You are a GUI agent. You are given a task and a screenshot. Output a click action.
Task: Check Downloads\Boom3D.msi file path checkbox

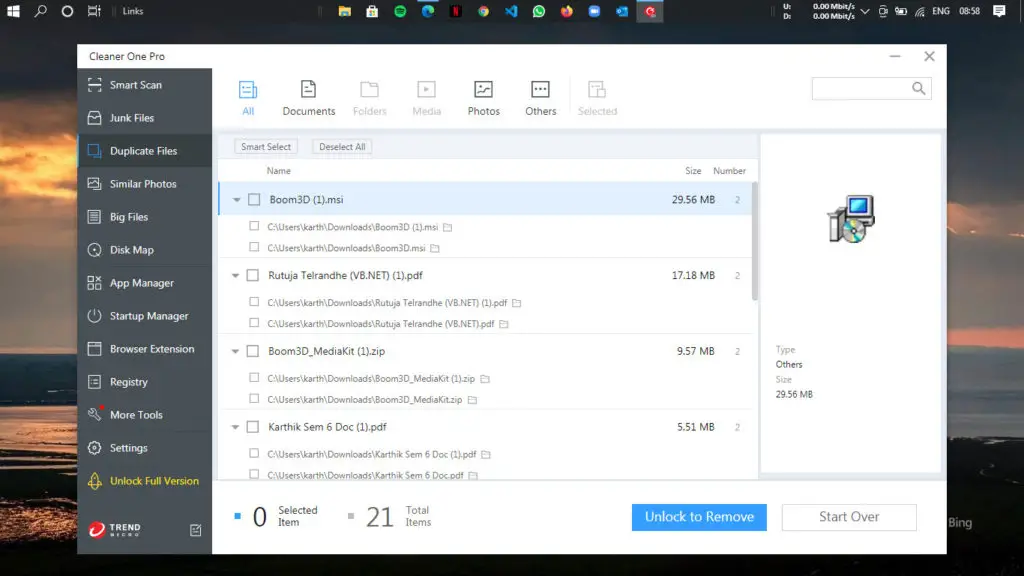tap(254, 247)
